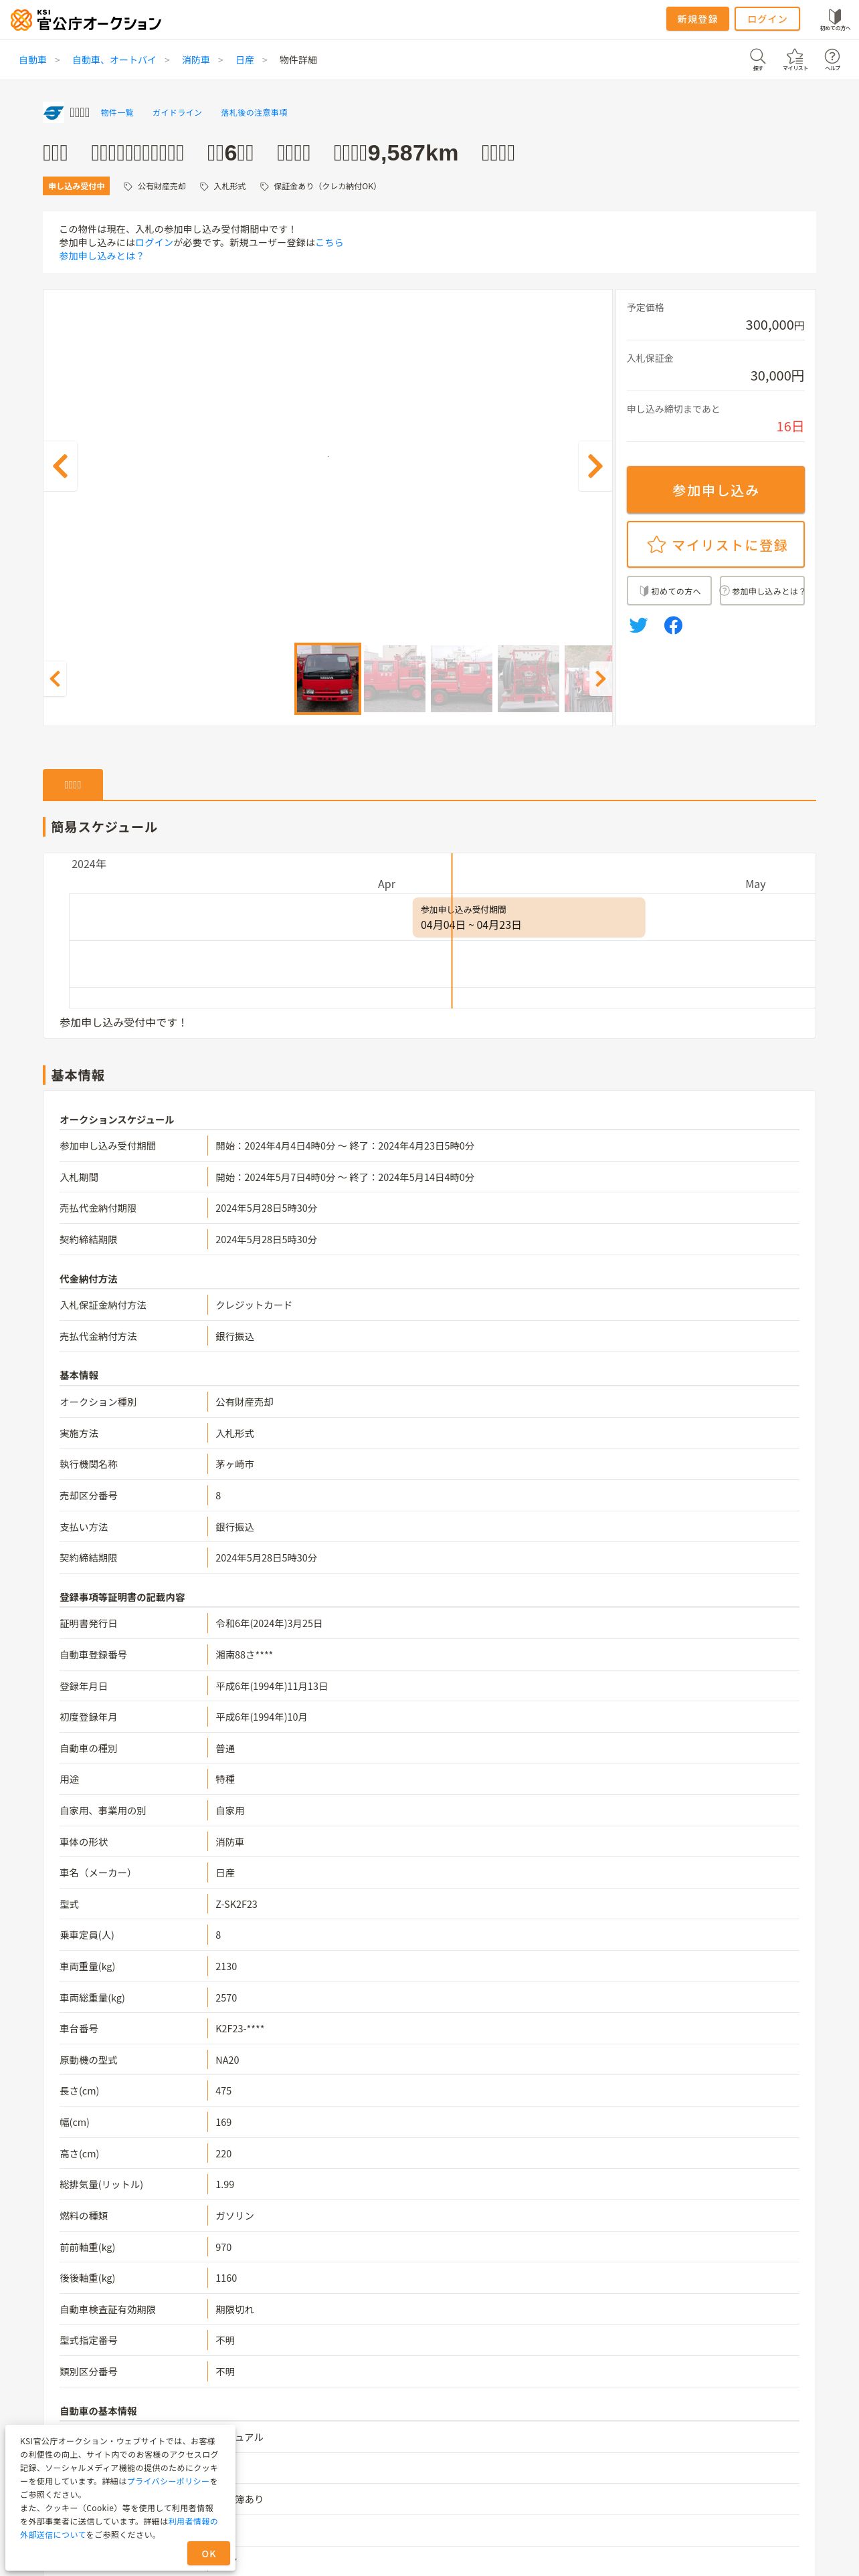Screen dimensions: 859x2576
Task: Show previous main photo with left arrow
Action: pyautogui.click(x=60, y=466)
